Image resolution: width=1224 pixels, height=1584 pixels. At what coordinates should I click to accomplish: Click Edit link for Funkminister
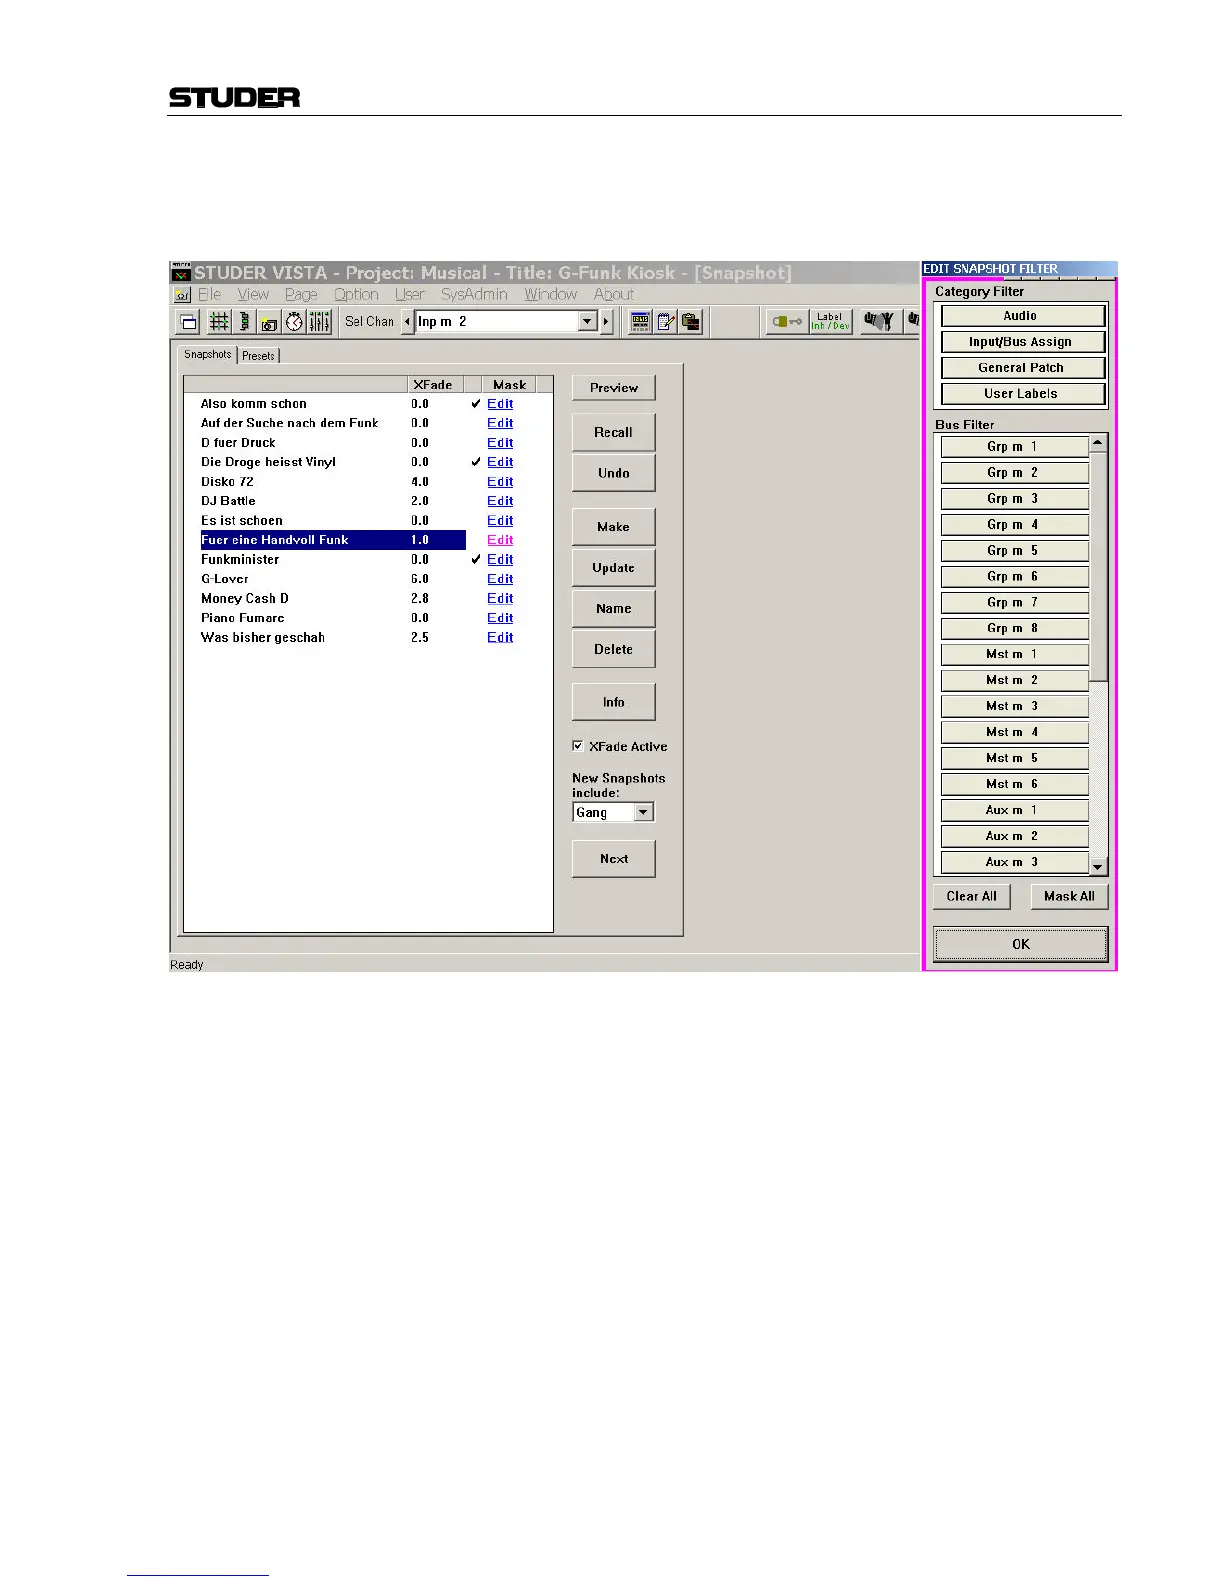(500, 560)
